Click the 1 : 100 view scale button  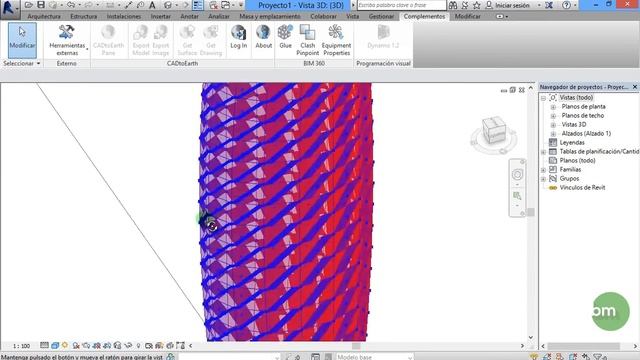click(x=21, y=346)
